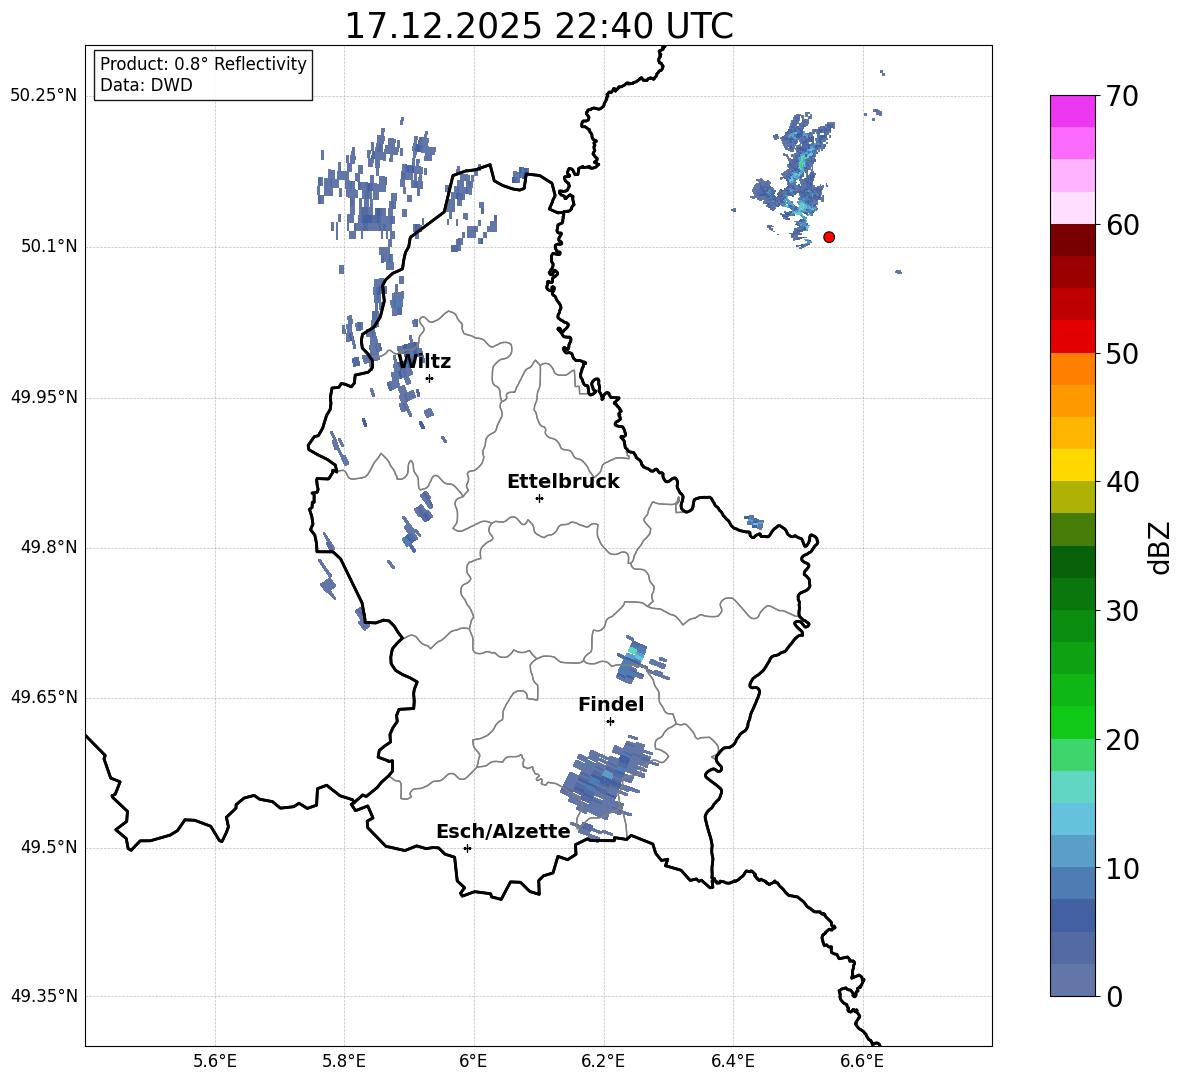The image size is (1184, 1081).
Task: Click the dBZ colorbar axis label
Action: click(1161, 547)
